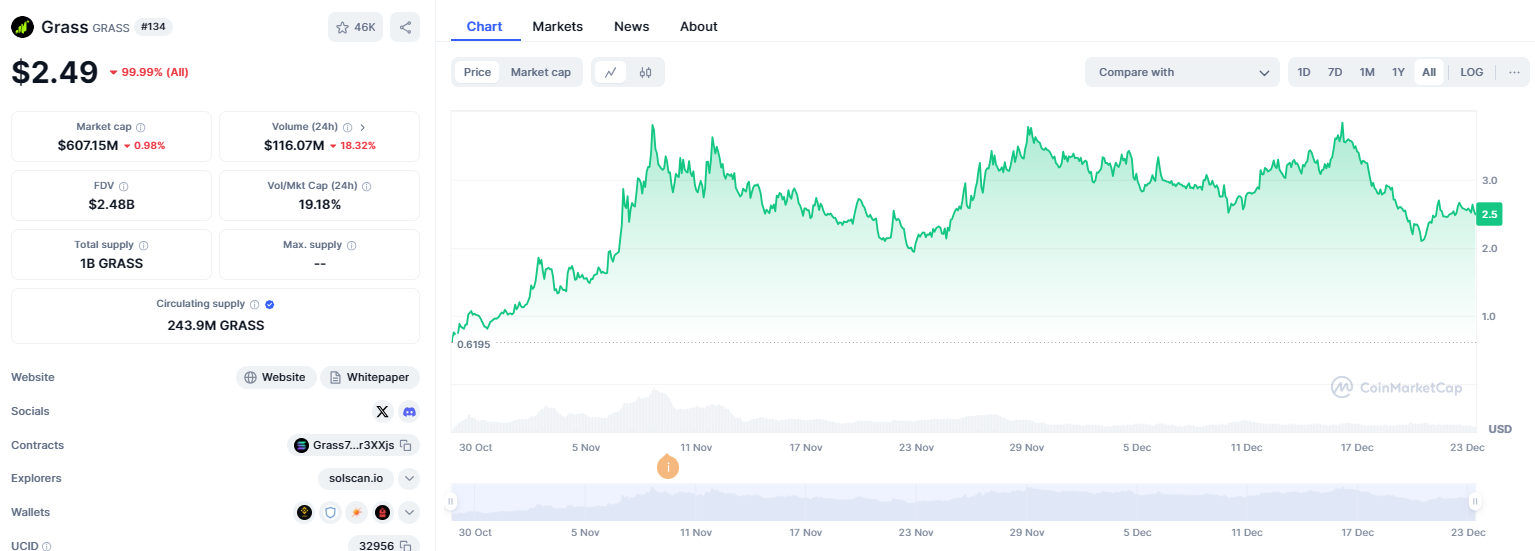Expand the Wallets list chevron
Image resolution: width=1535 pixels, height=551 pixels.
point(408,512)
